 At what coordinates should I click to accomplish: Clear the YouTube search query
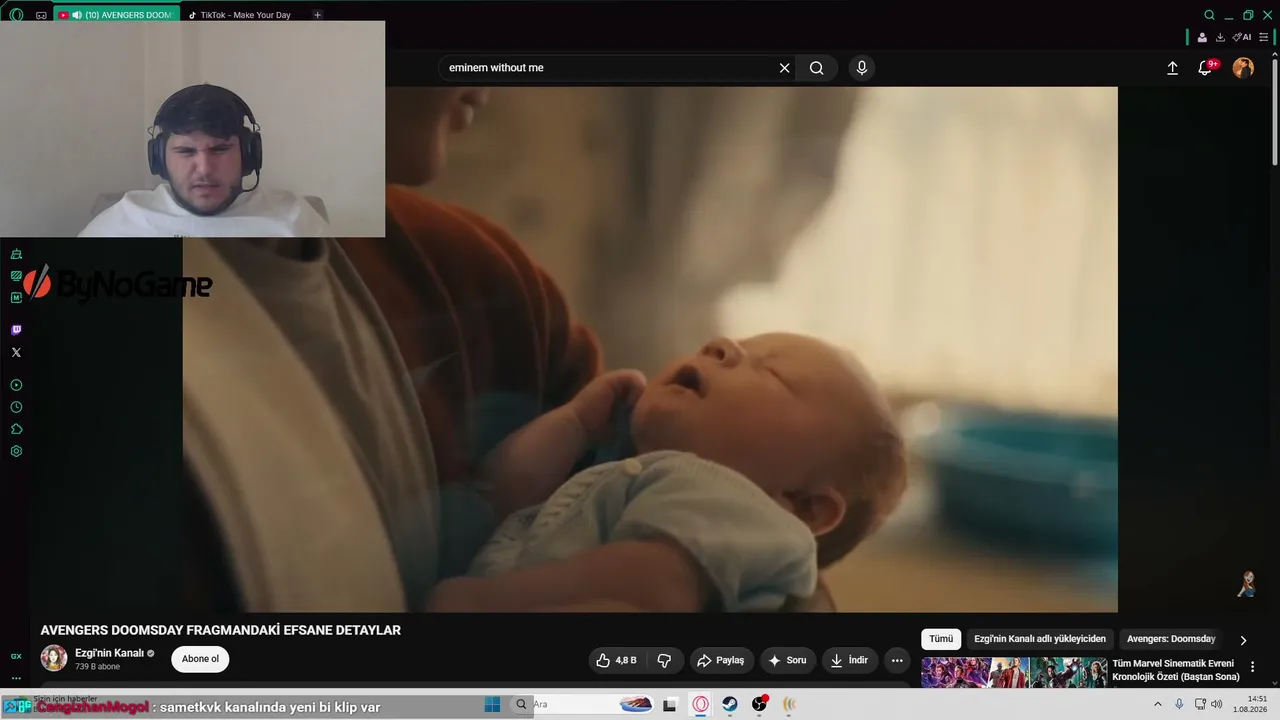click(785, 68)
